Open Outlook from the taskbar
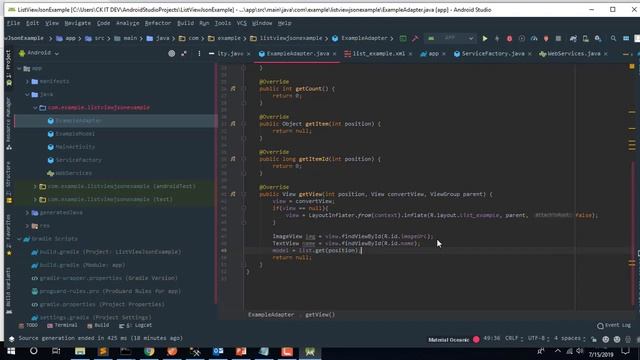This screenshot has height=360, width=640. (218, 351)
